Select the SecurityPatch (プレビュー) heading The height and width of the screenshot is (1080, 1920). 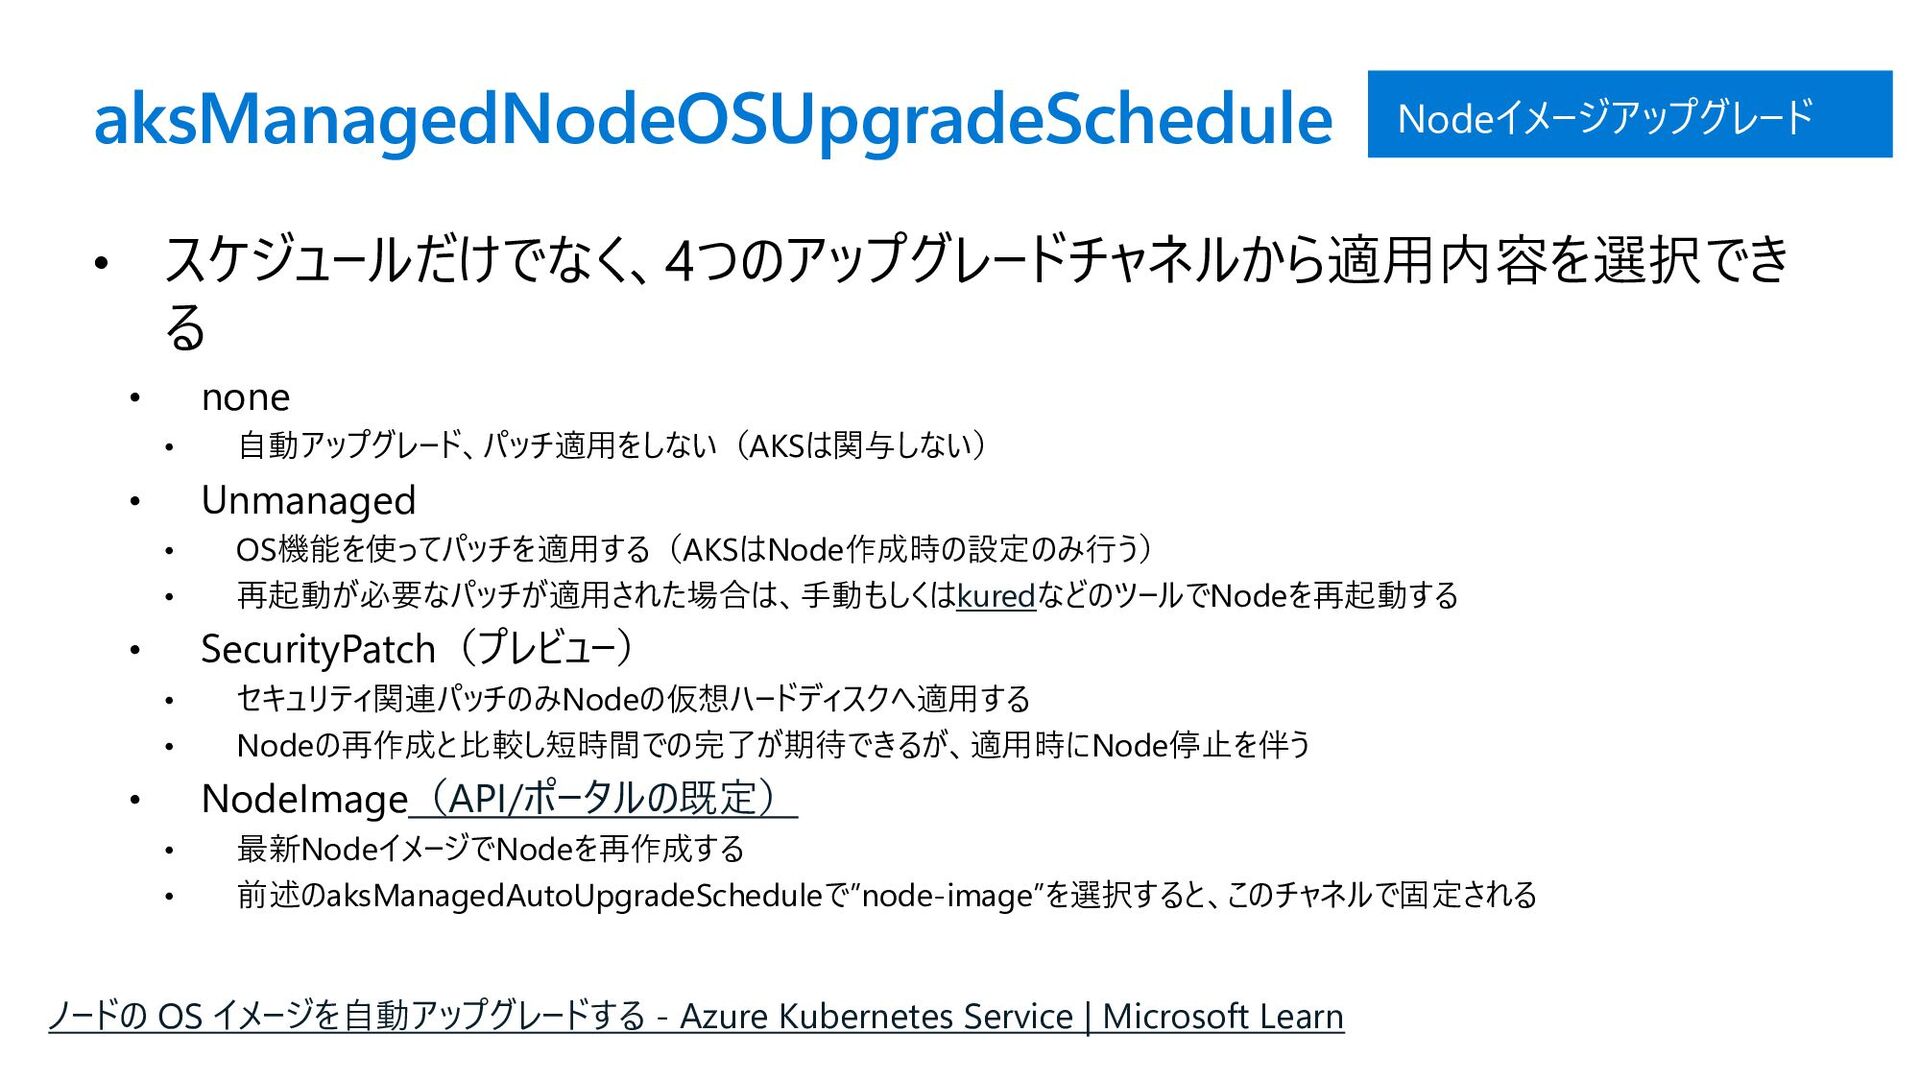(419, 648)
